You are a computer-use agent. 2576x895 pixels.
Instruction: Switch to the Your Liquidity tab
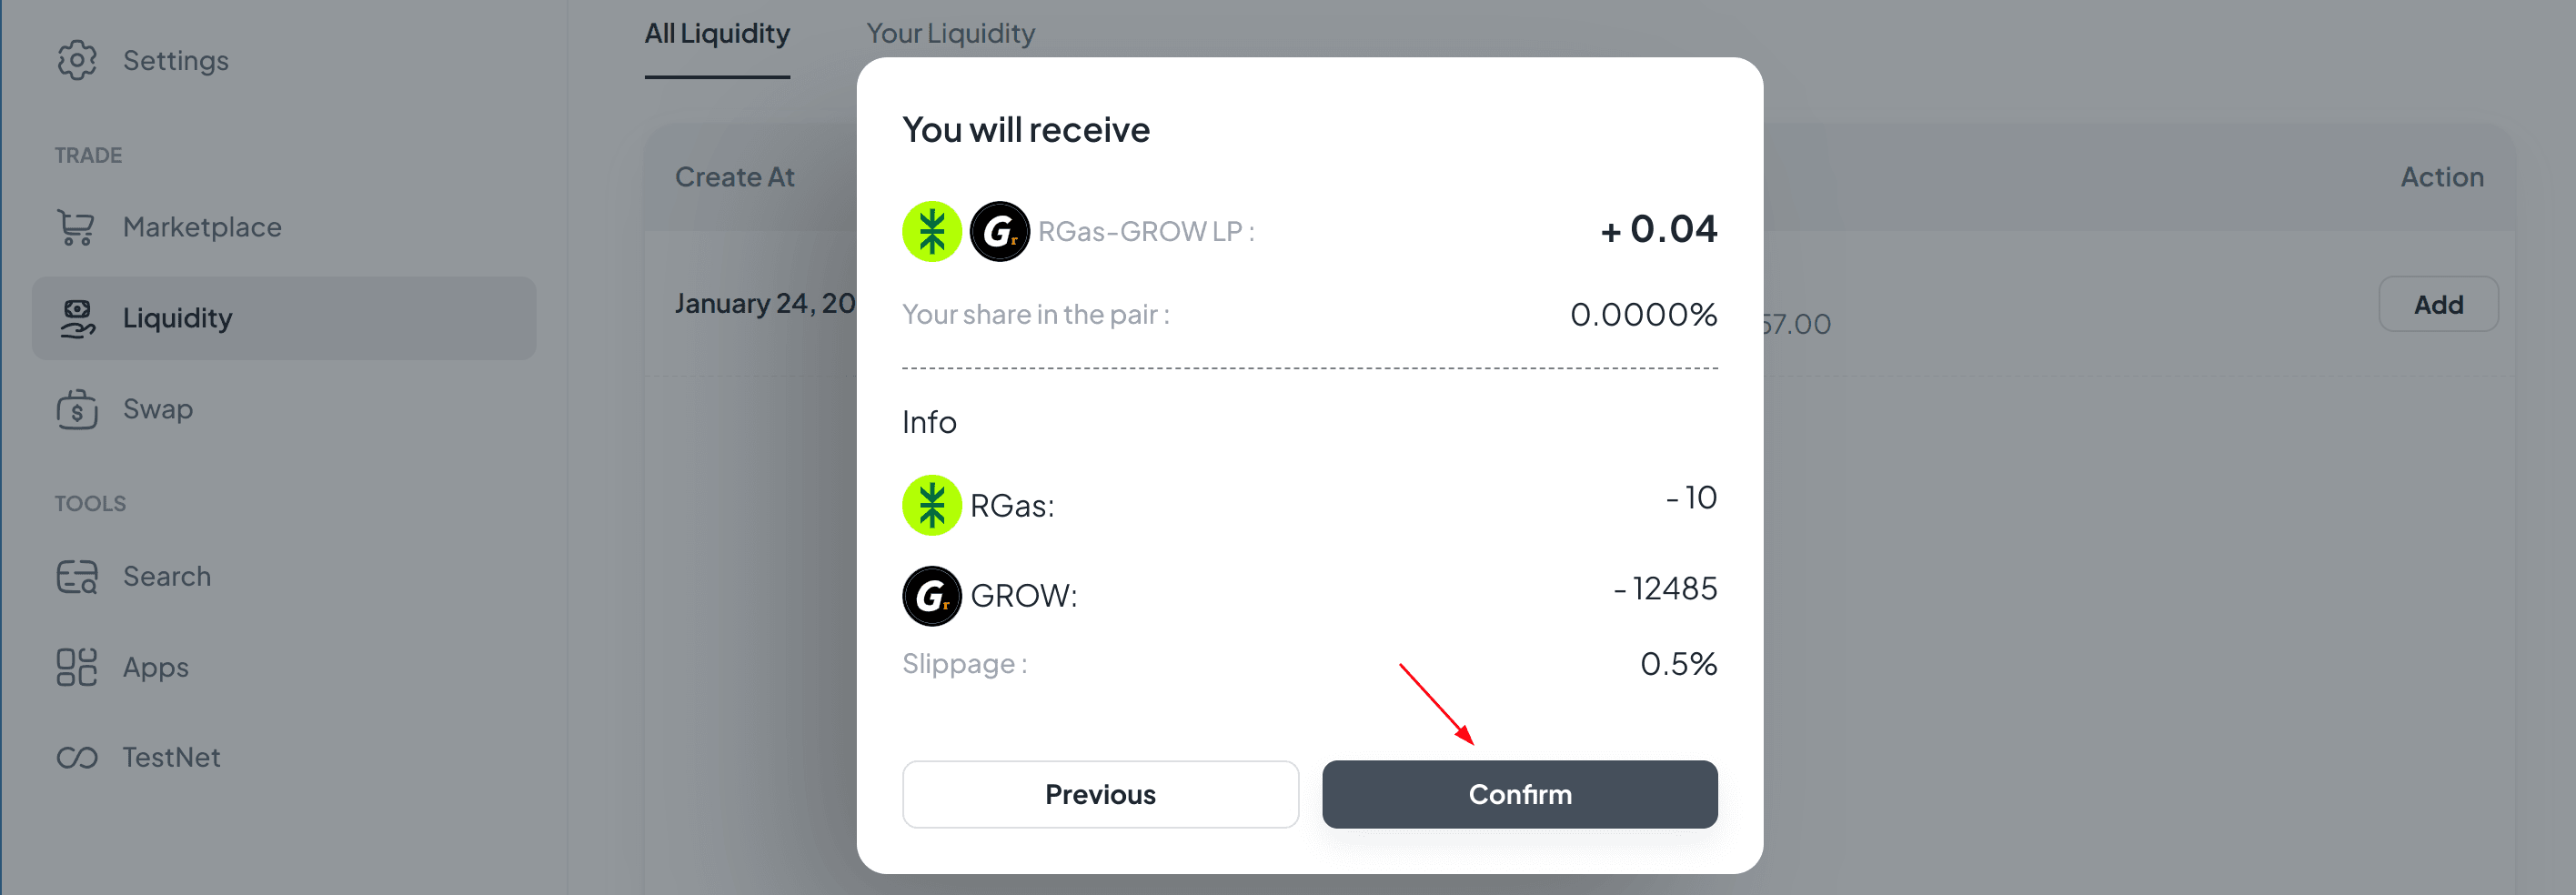tap(950, 34)
